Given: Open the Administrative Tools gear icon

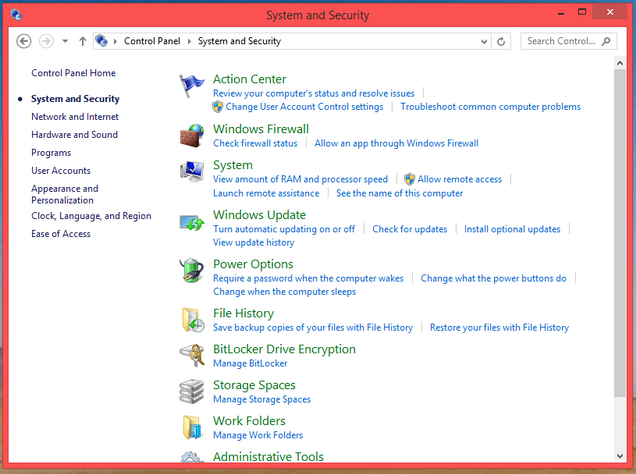Looking at the screenshot, I should point(192,457).
